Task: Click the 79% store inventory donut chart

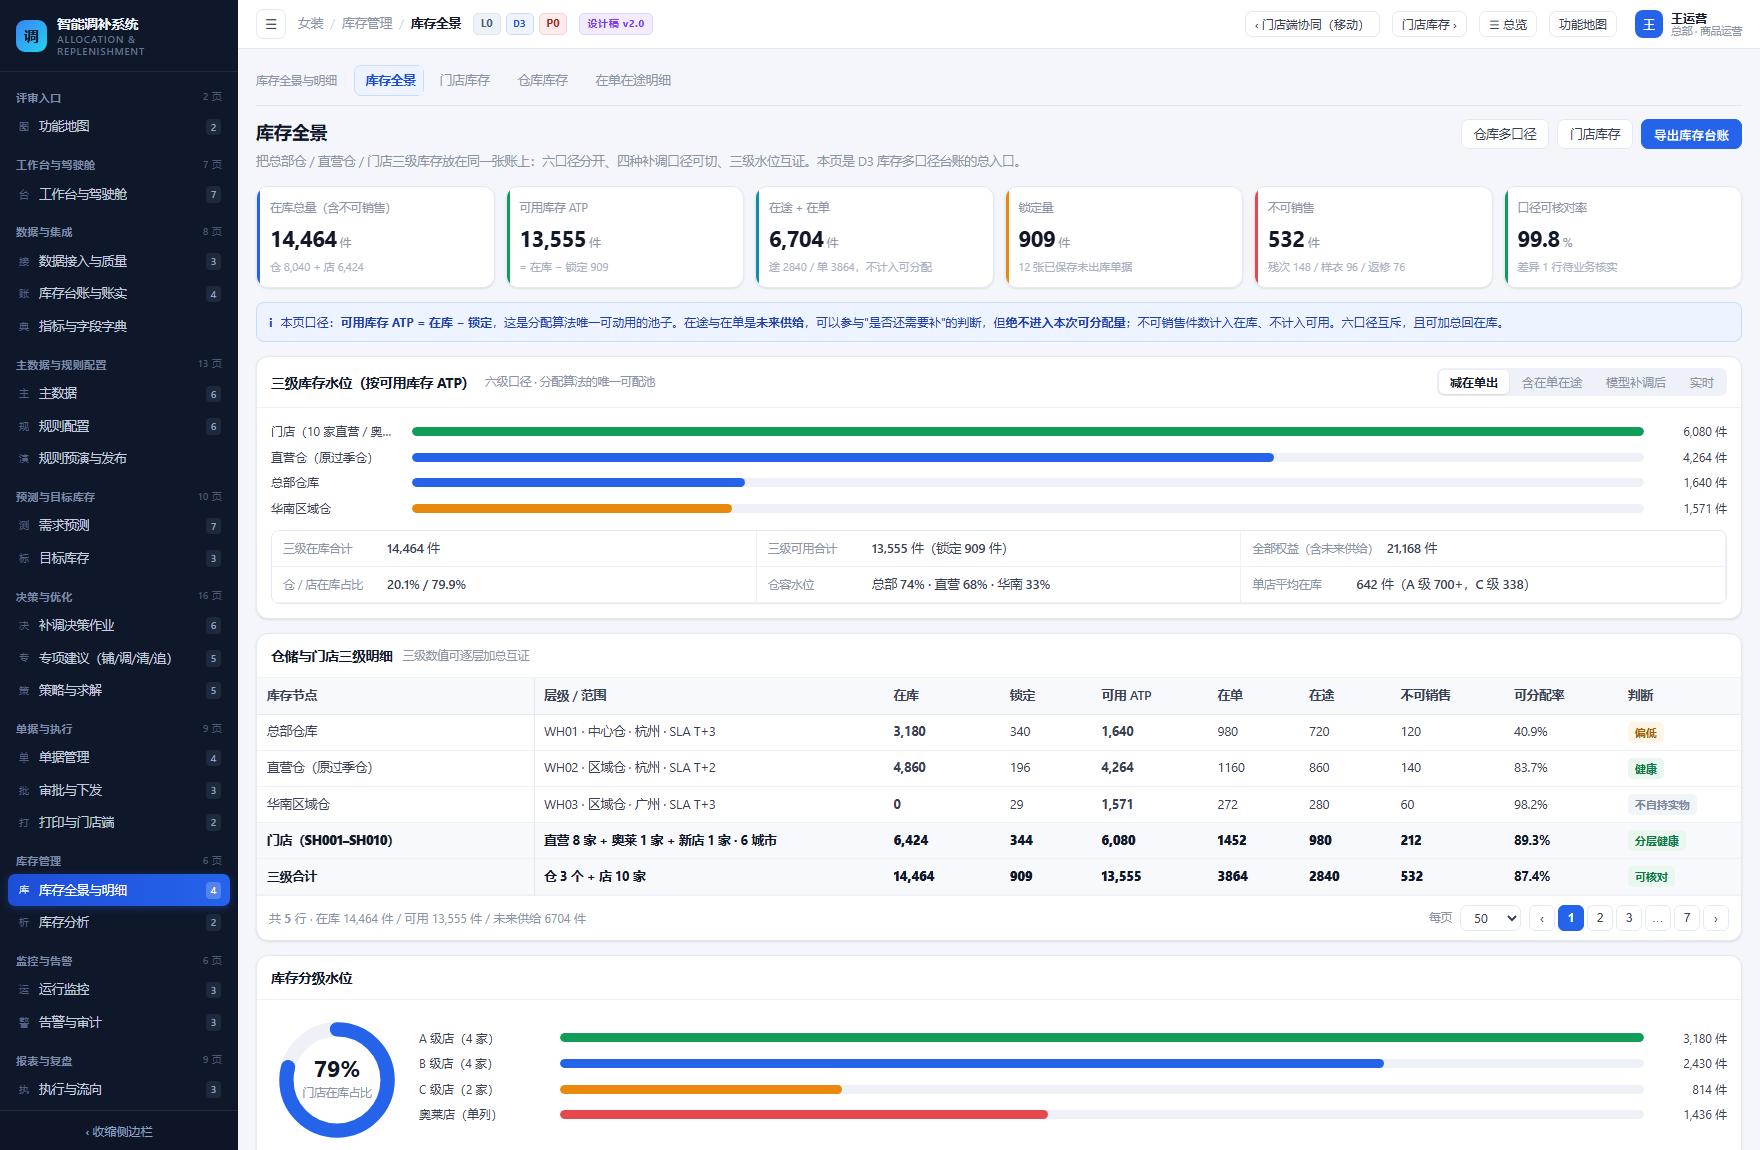Action: (337, 1080)
